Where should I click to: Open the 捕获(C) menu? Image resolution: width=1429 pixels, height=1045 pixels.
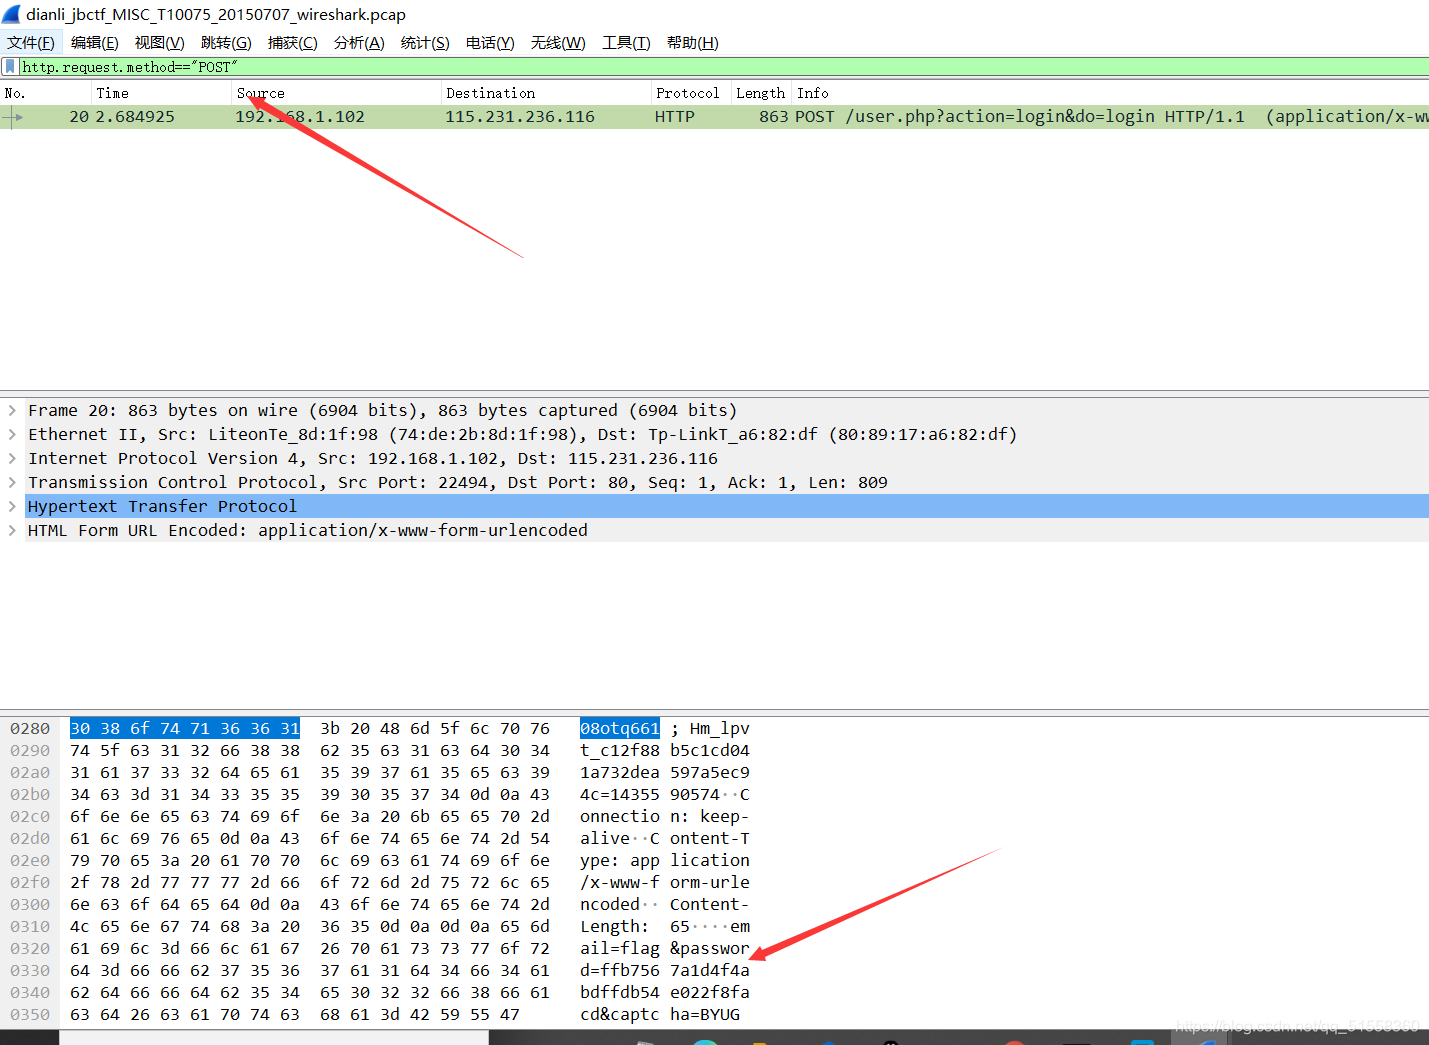pyautogui.click(x=293, y=43)
